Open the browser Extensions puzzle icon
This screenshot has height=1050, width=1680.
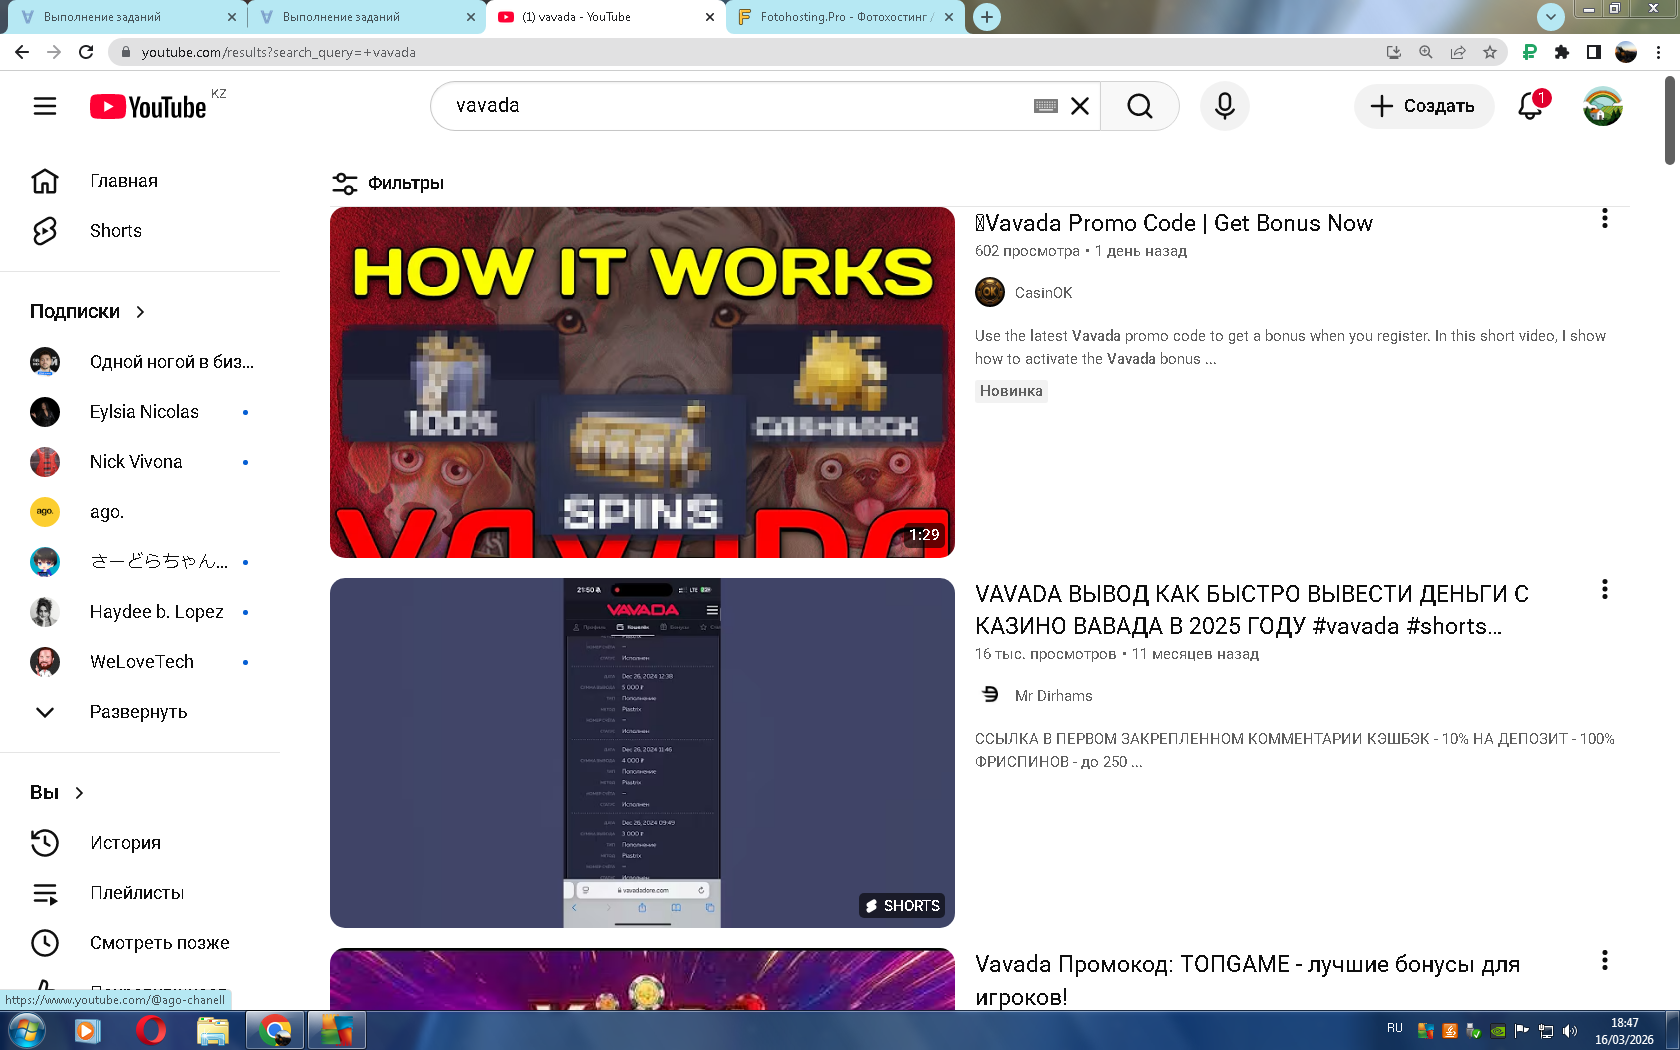click(x=1562, y=52)
